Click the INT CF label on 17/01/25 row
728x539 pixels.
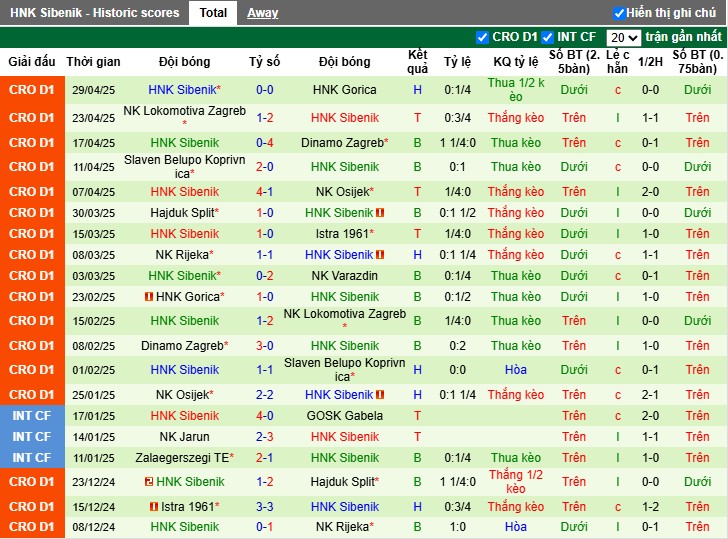(32, 416)
